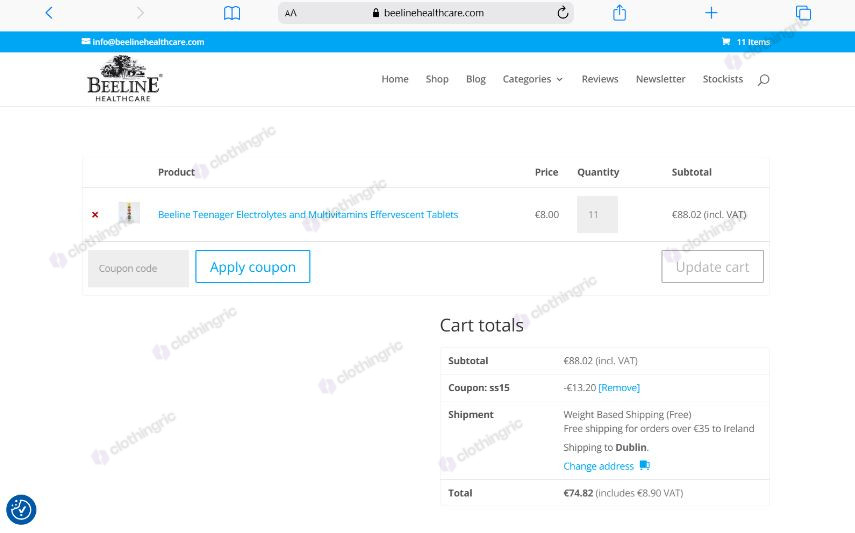Click the Price column header
The height and width of the screenshot is (533, 855).
click(546, 172)
